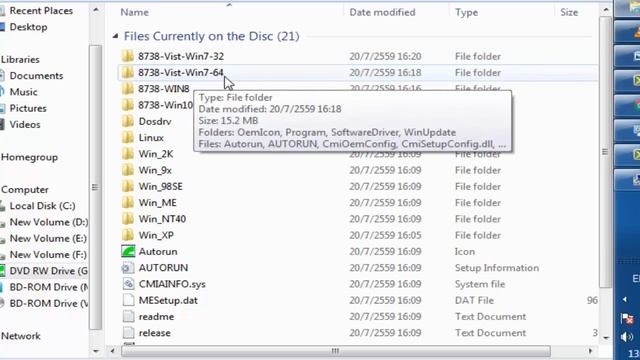Select the Win_2K folder icon
Image resolution: width=640 pixels, height=360 pixels.
pos(128,154)
